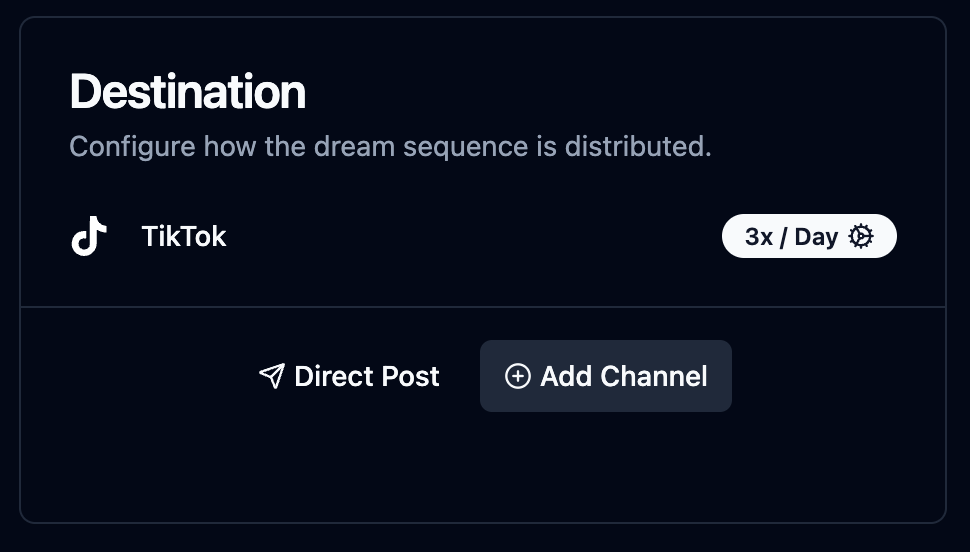Click the "3x / Day" text label

click(x=791, y=236)
